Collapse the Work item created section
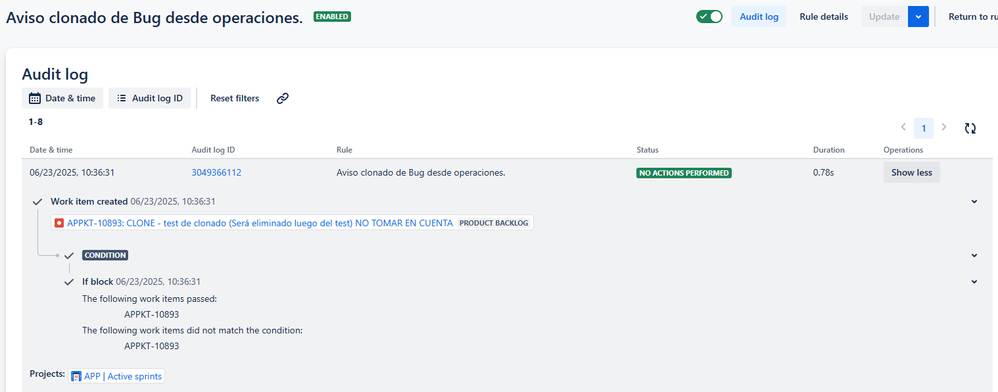 [974, 202]
